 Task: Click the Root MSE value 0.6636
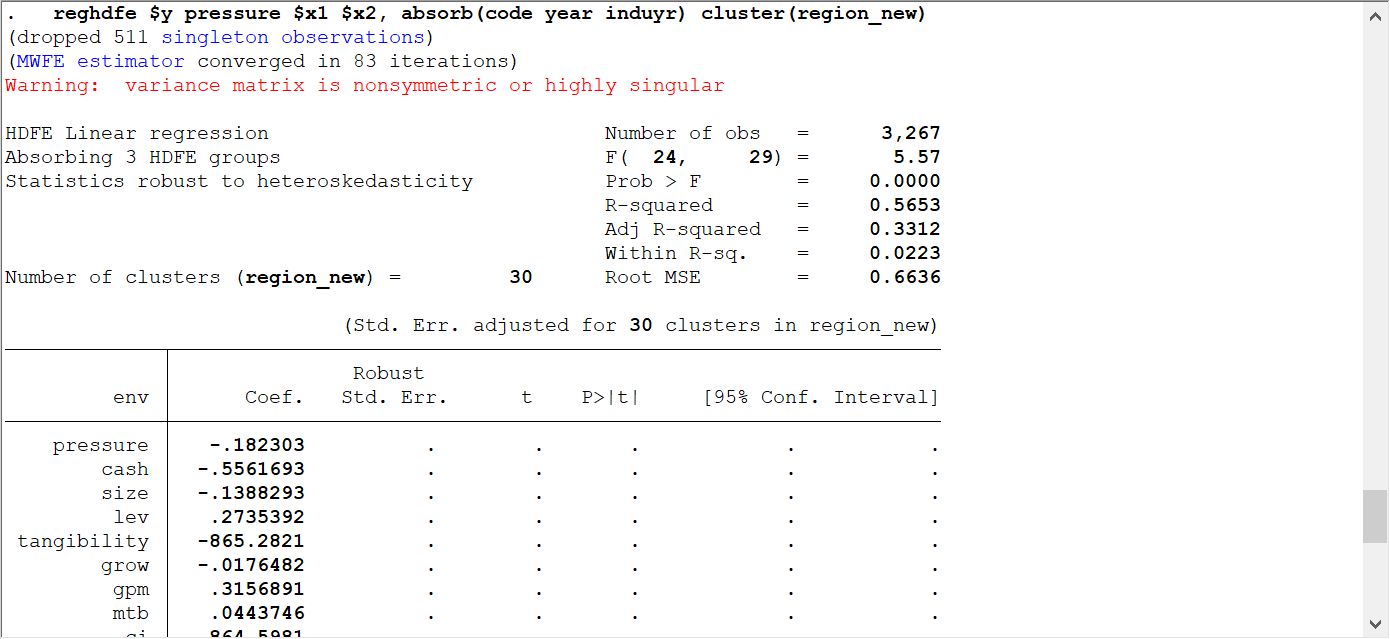pos(905,277)
